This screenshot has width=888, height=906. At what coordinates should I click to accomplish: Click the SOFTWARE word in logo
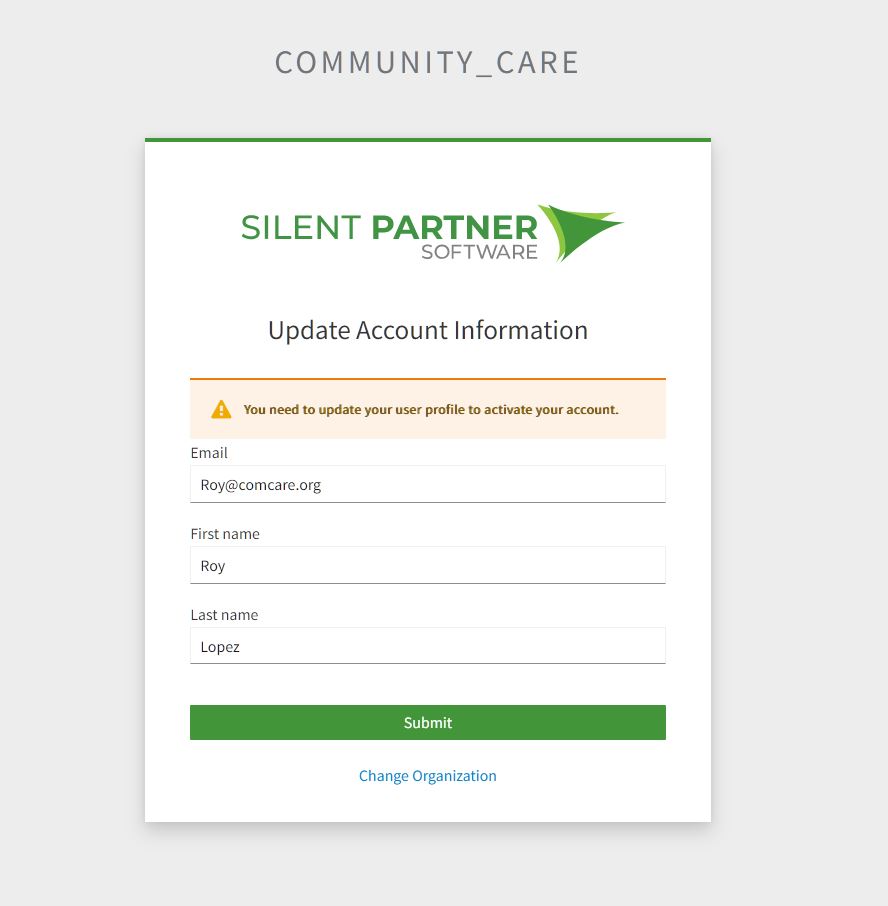coord(479,252)
